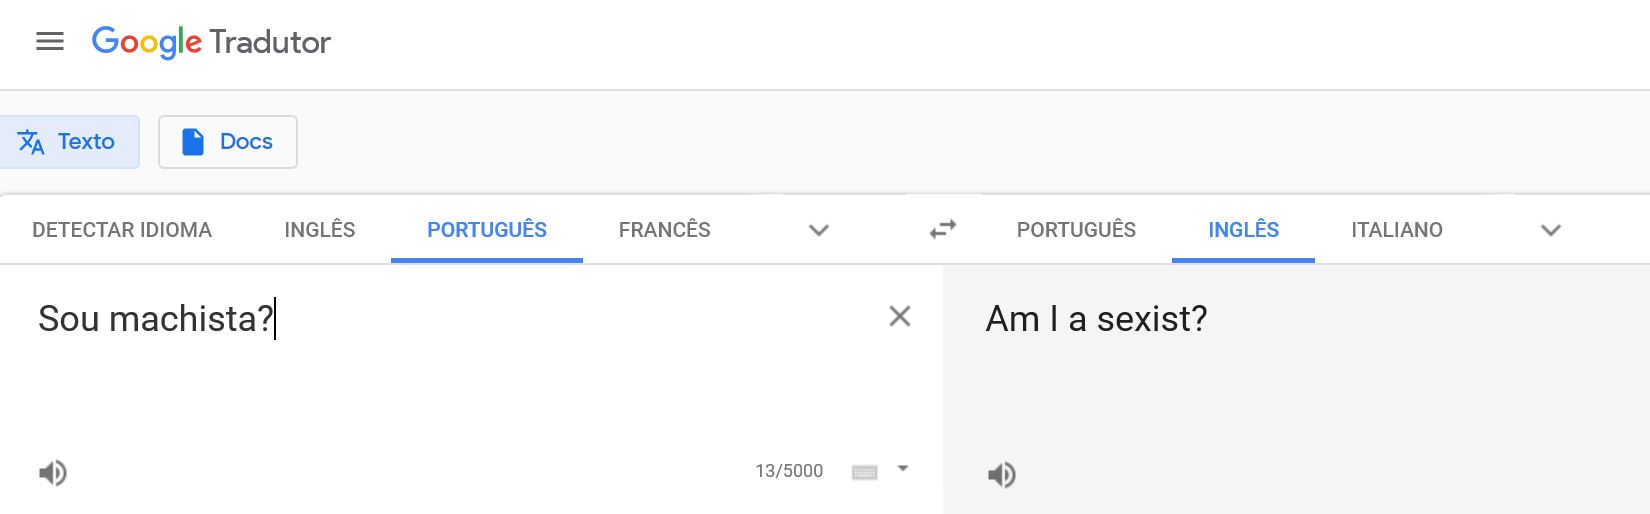
Task: Switch to Texto translation mode
Action: coord(68,142)
